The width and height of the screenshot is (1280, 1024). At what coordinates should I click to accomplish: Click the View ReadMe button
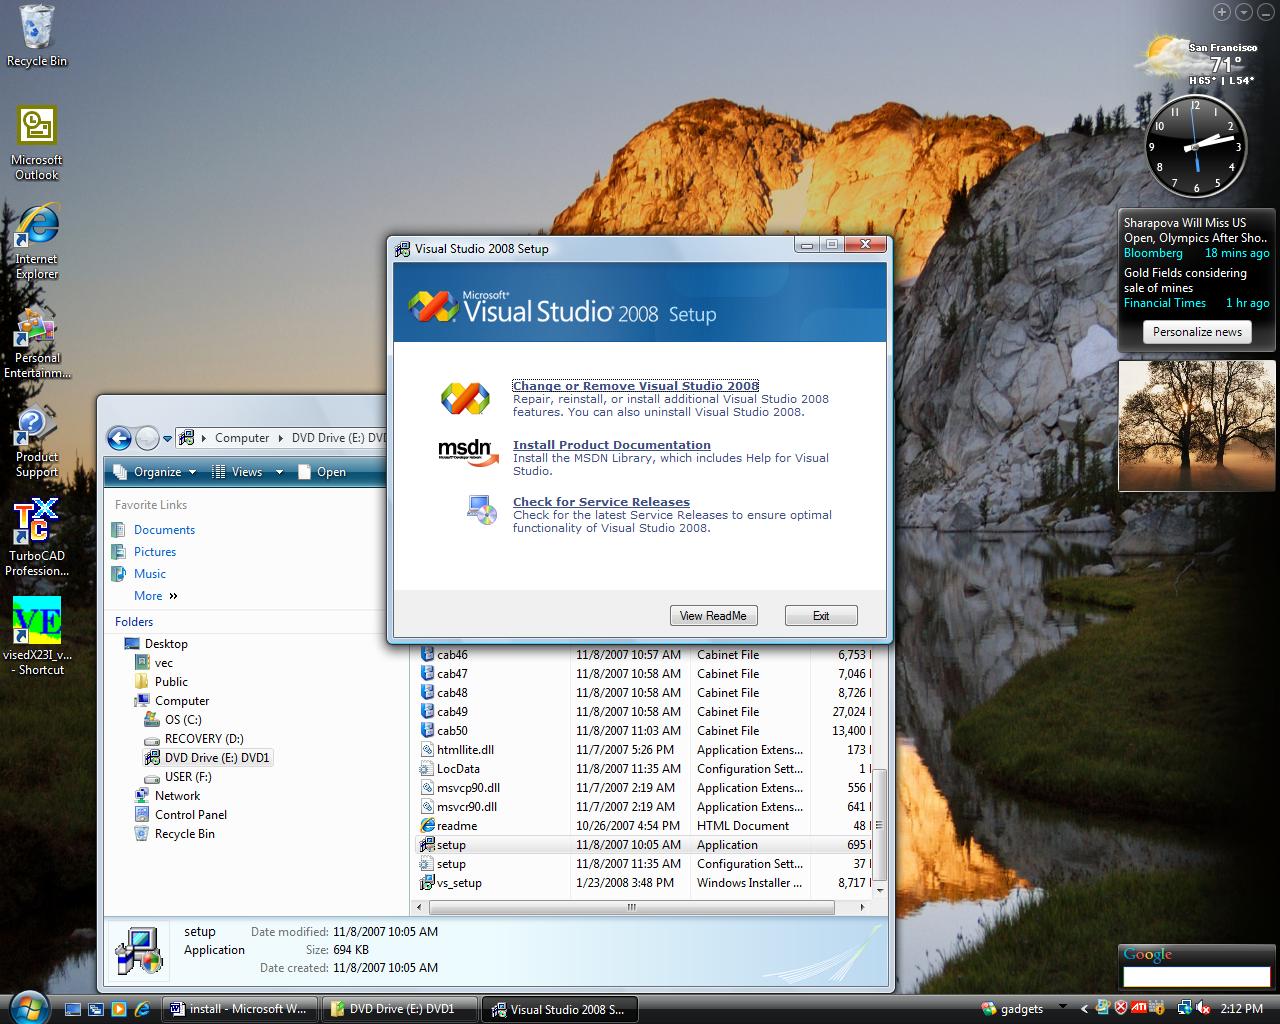click(x=713, y=616)
